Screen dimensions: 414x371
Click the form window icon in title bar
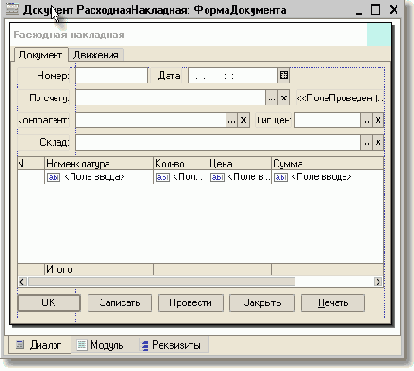[13, 9]
